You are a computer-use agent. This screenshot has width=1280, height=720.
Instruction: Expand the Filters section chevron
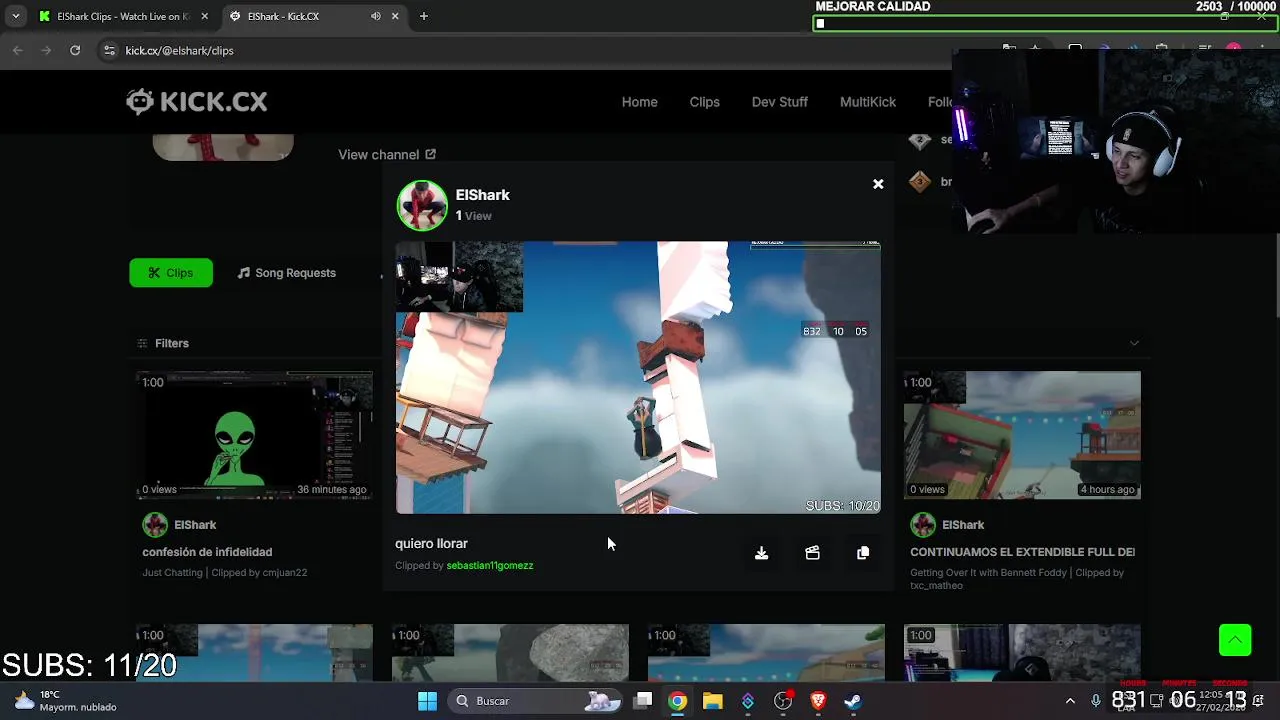pos(1134,343)
